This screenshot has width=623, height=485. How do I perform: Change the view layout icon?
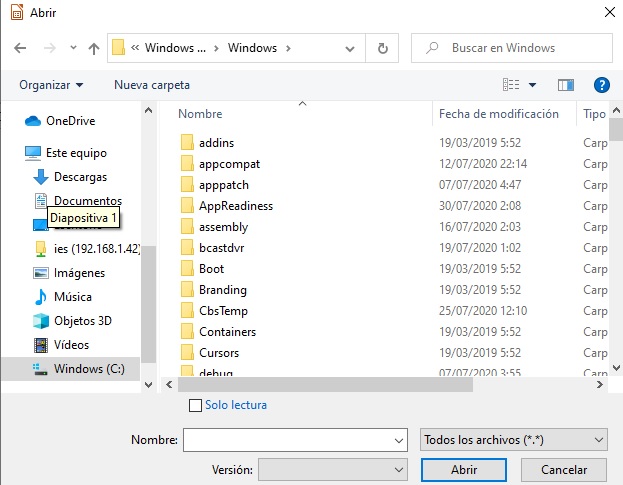(x=511, y=85)
